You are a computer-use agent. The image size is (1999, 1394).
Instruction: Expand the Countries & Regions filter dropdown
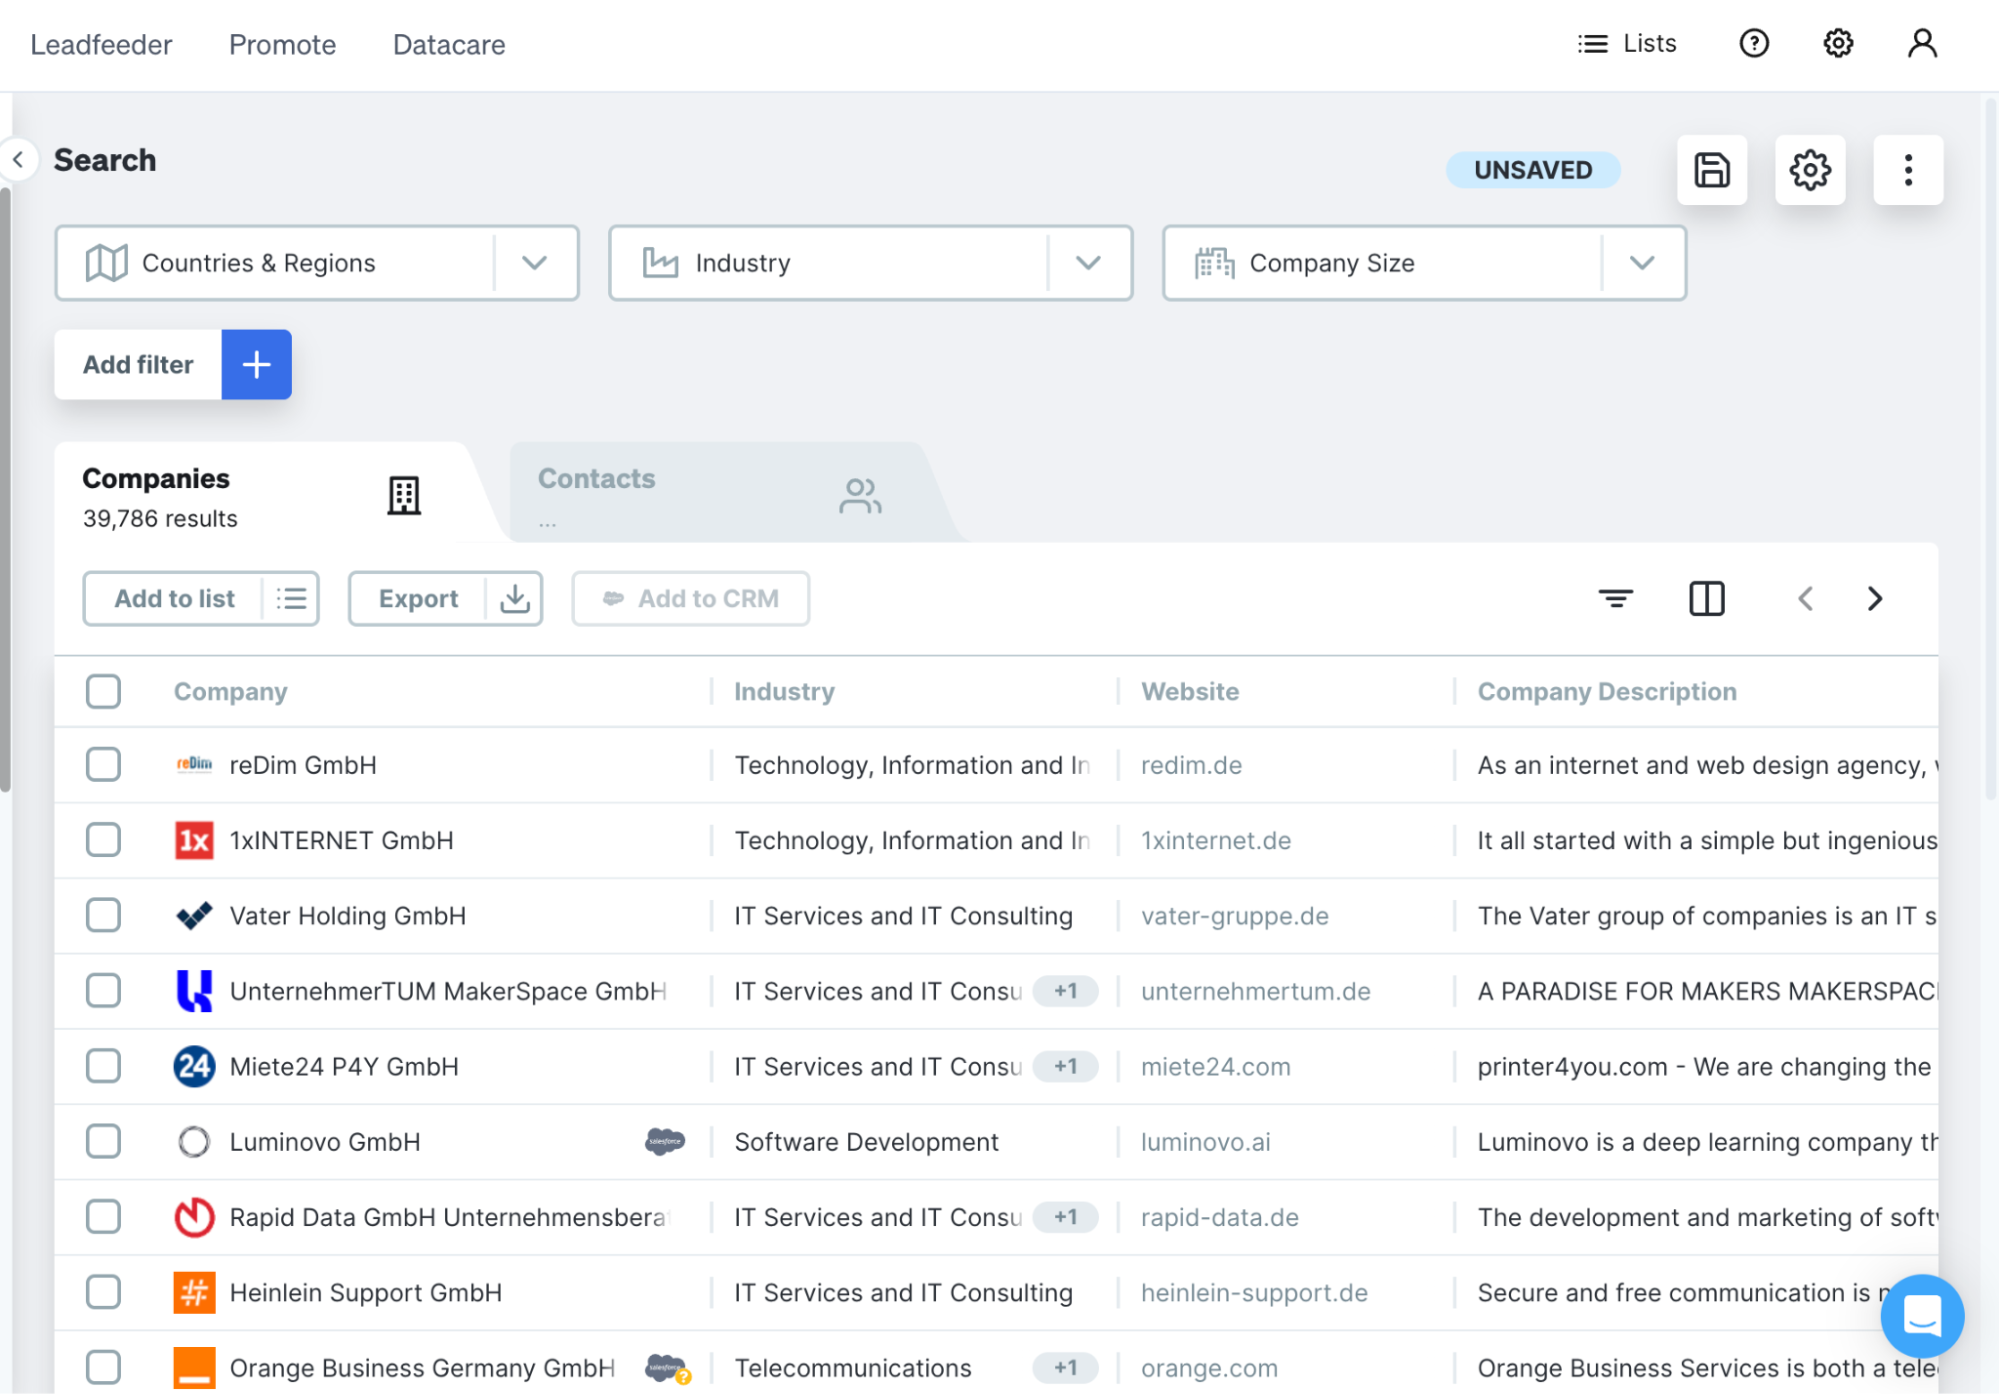point(534,263)
